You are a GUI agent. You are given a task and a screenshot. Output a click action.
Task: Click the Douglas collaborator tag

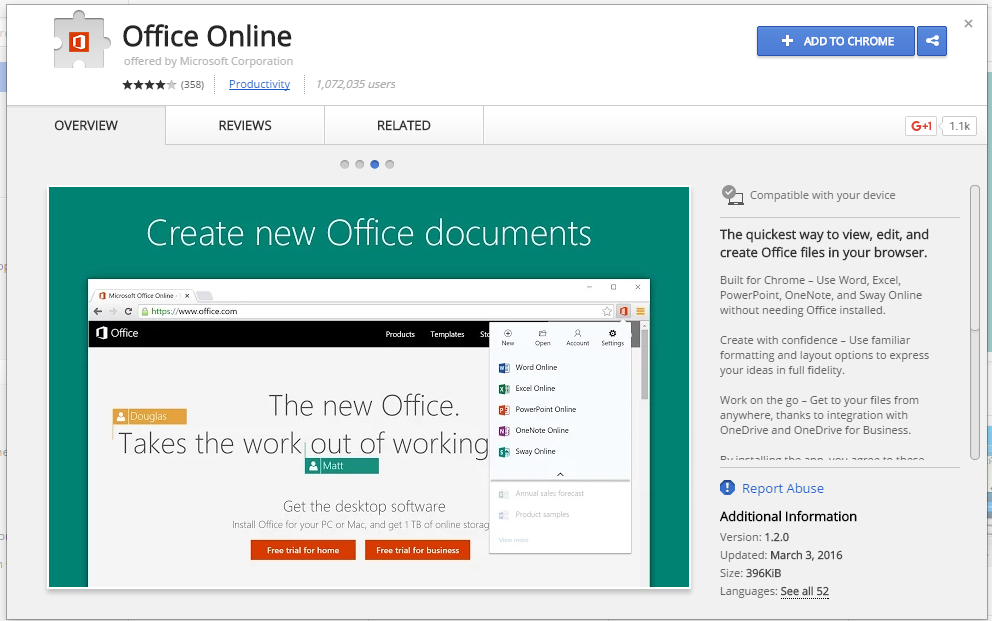149,416
